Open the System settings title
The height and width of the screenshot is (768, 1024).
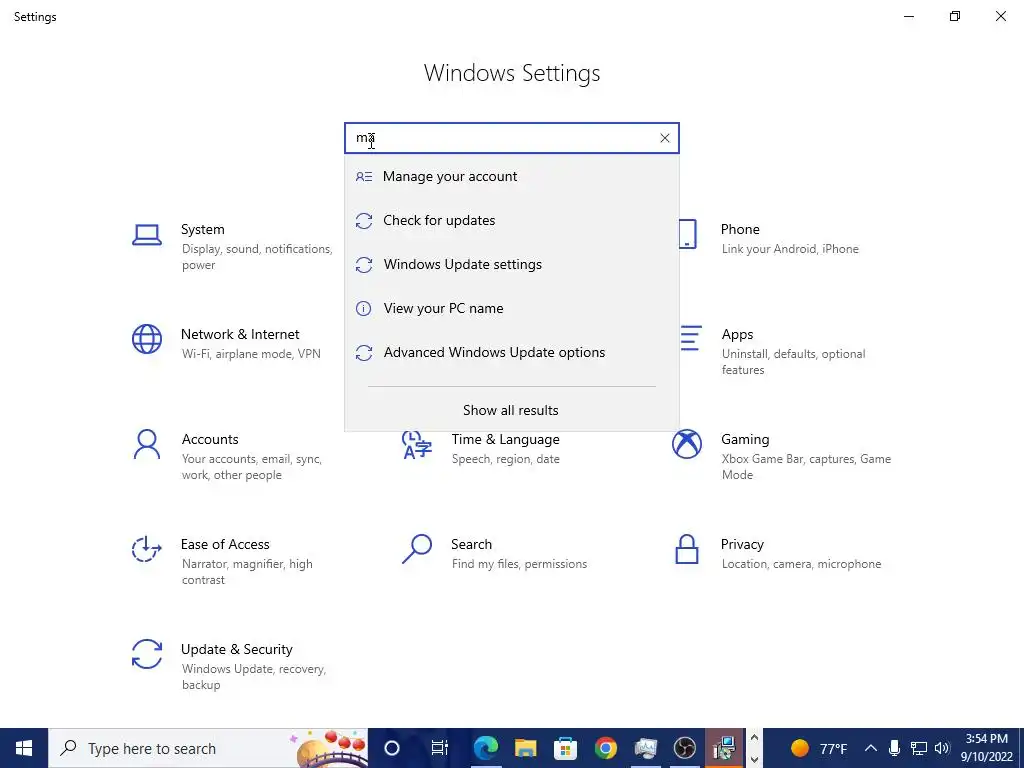click(x=202, y=229)
